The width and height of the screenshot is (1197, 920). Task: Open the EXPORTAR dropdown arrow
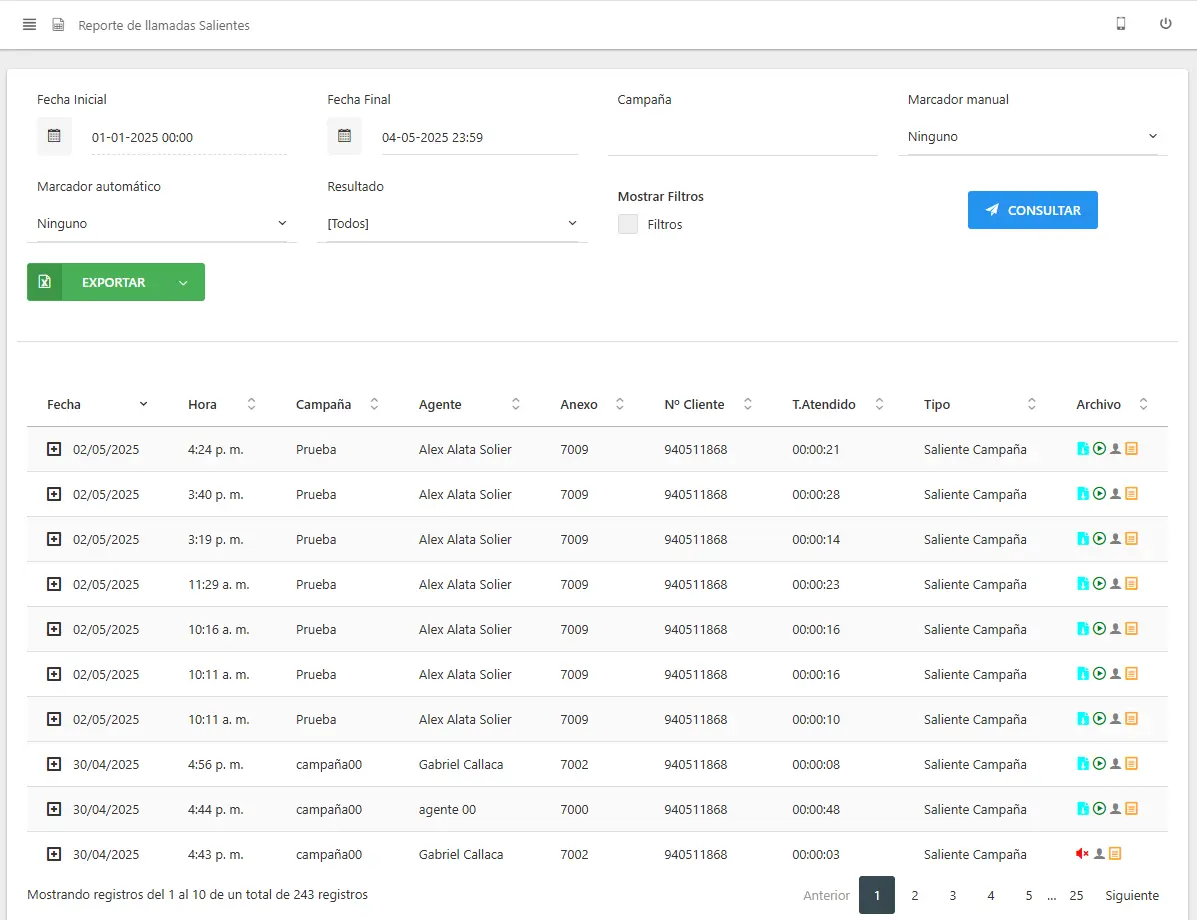[183, 282]
